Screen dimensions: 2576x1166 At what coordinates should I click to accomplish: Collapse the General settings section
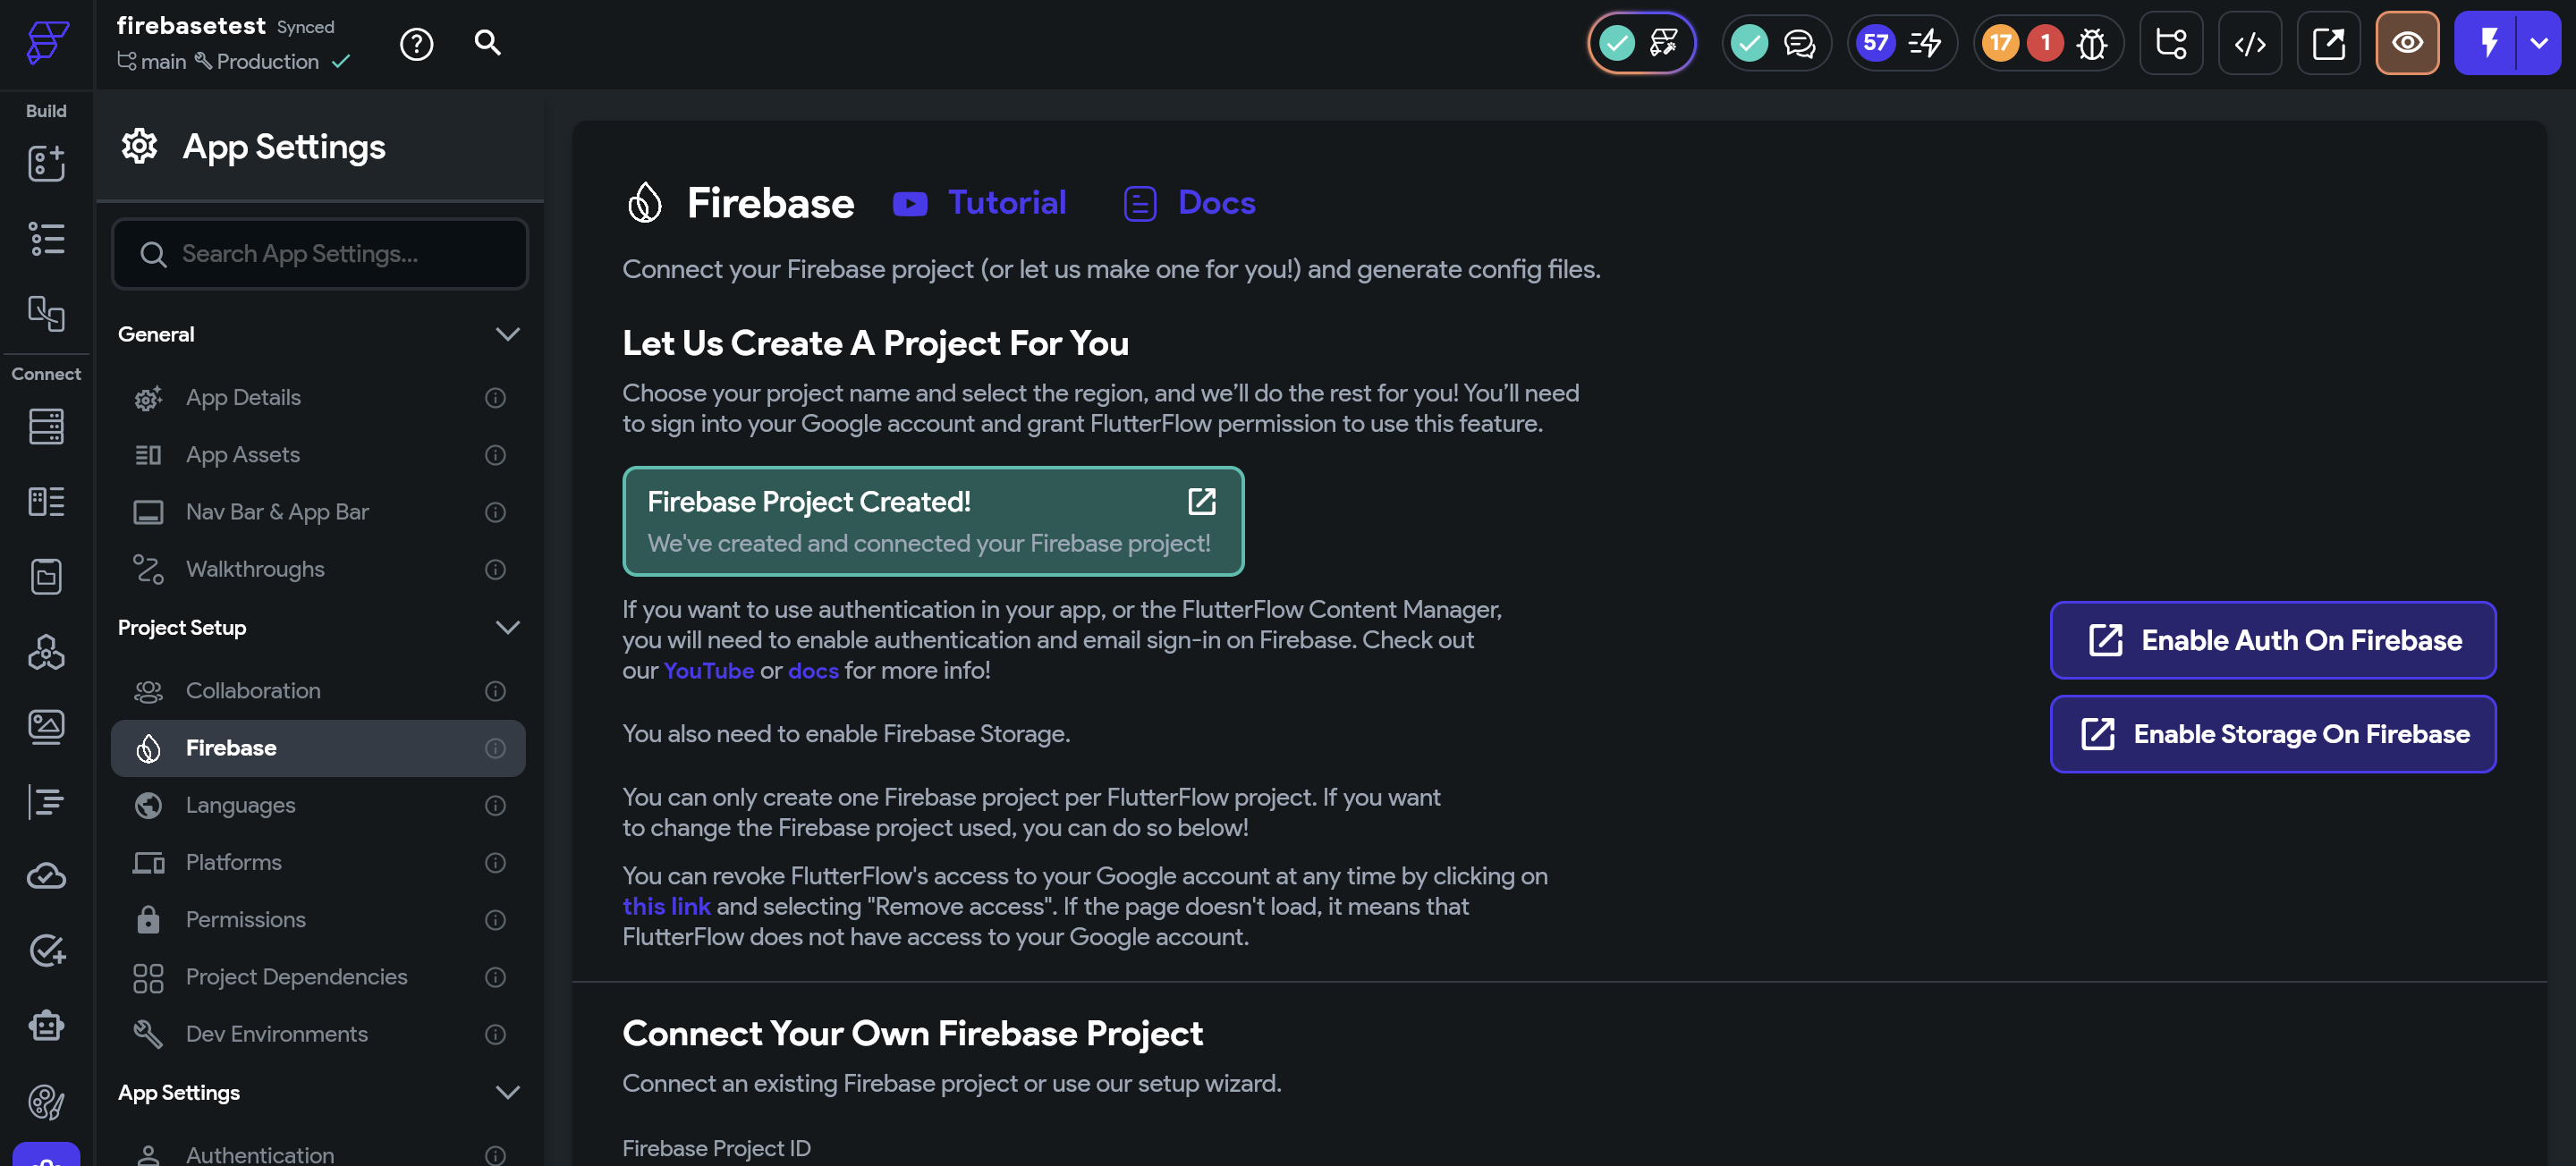click(507, 335)
